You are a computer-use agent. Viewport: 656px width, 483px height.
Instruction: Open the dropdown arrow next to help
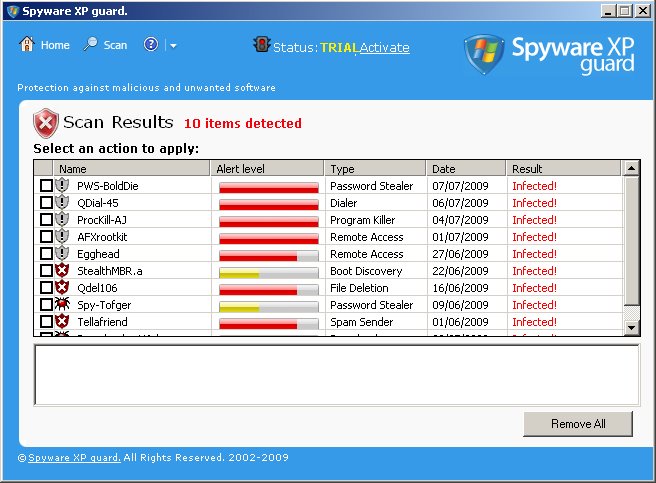pyautogui.click(x=173, y=46)
